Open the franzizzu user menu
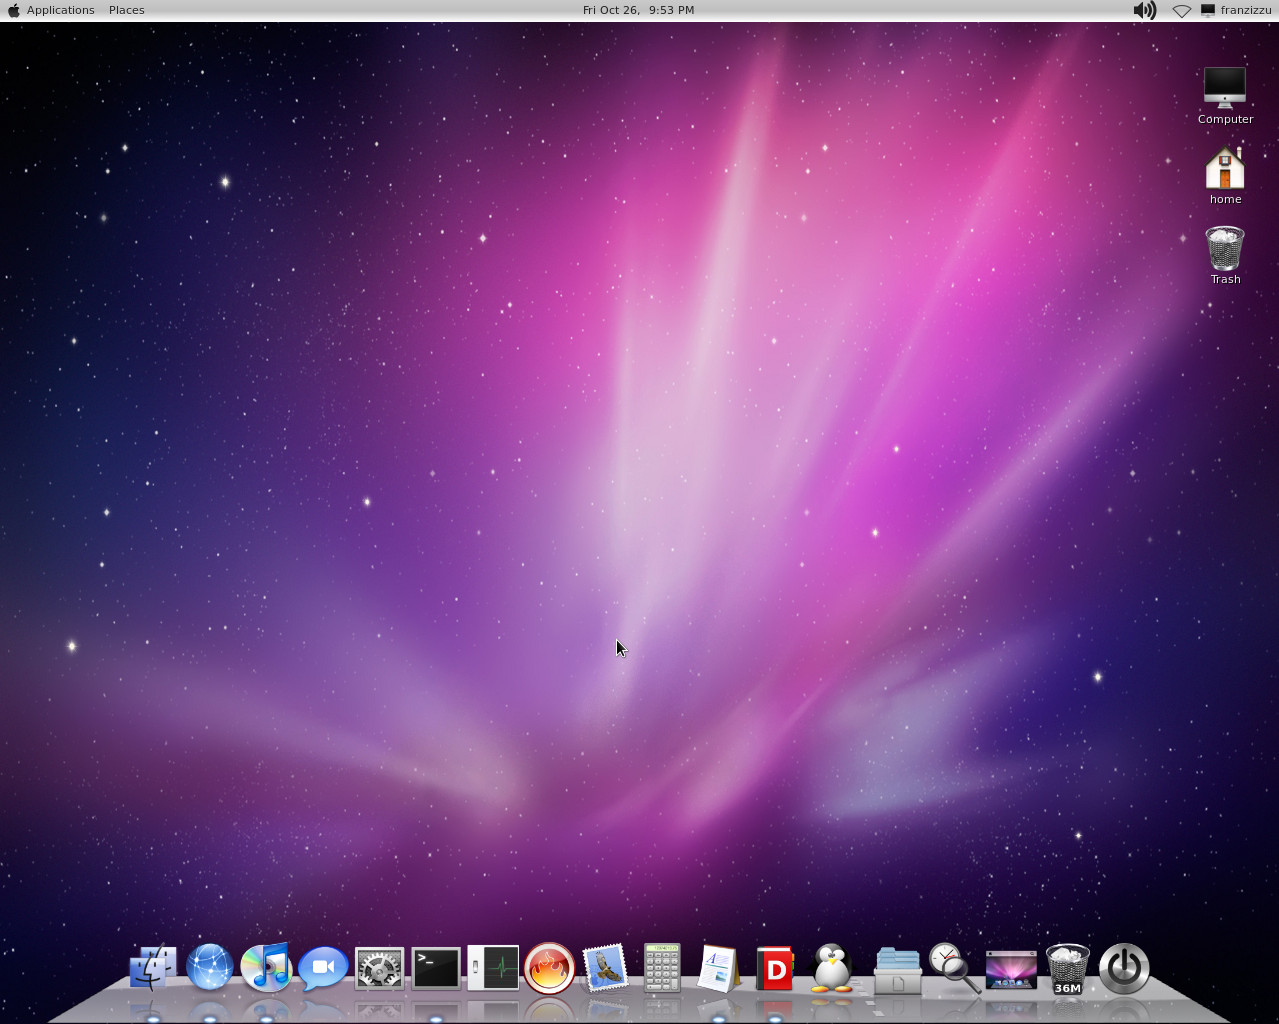The height and width of the screenshot is (1024, 1279). pyautogui.click(x=1236, y=10)
